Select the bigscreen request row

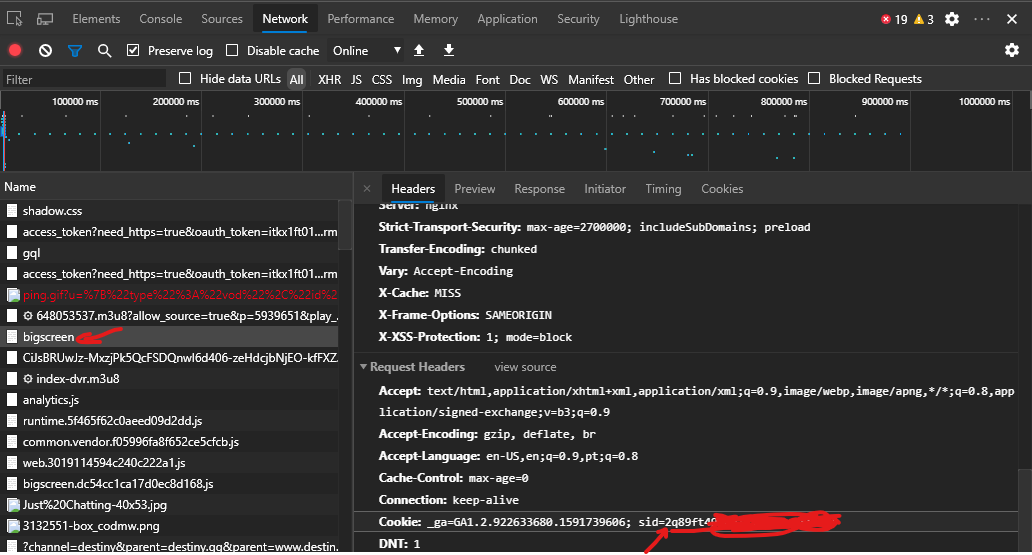click(169, 336)
